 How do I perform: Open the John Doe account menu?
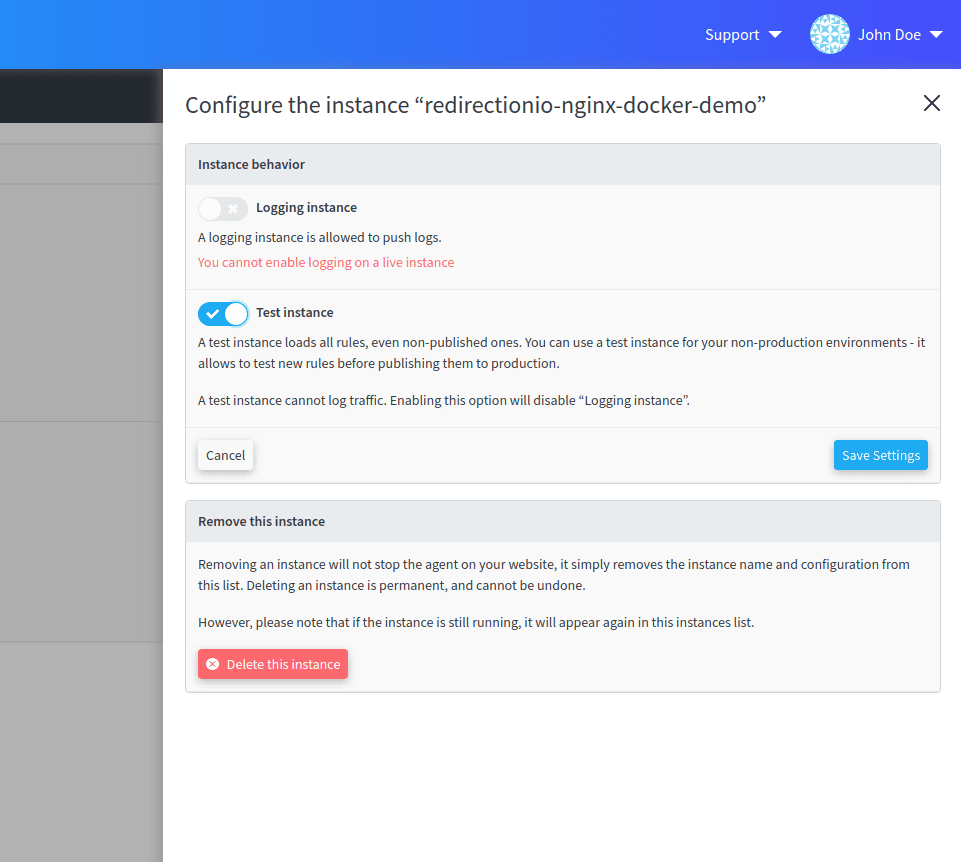click(889, 34)
